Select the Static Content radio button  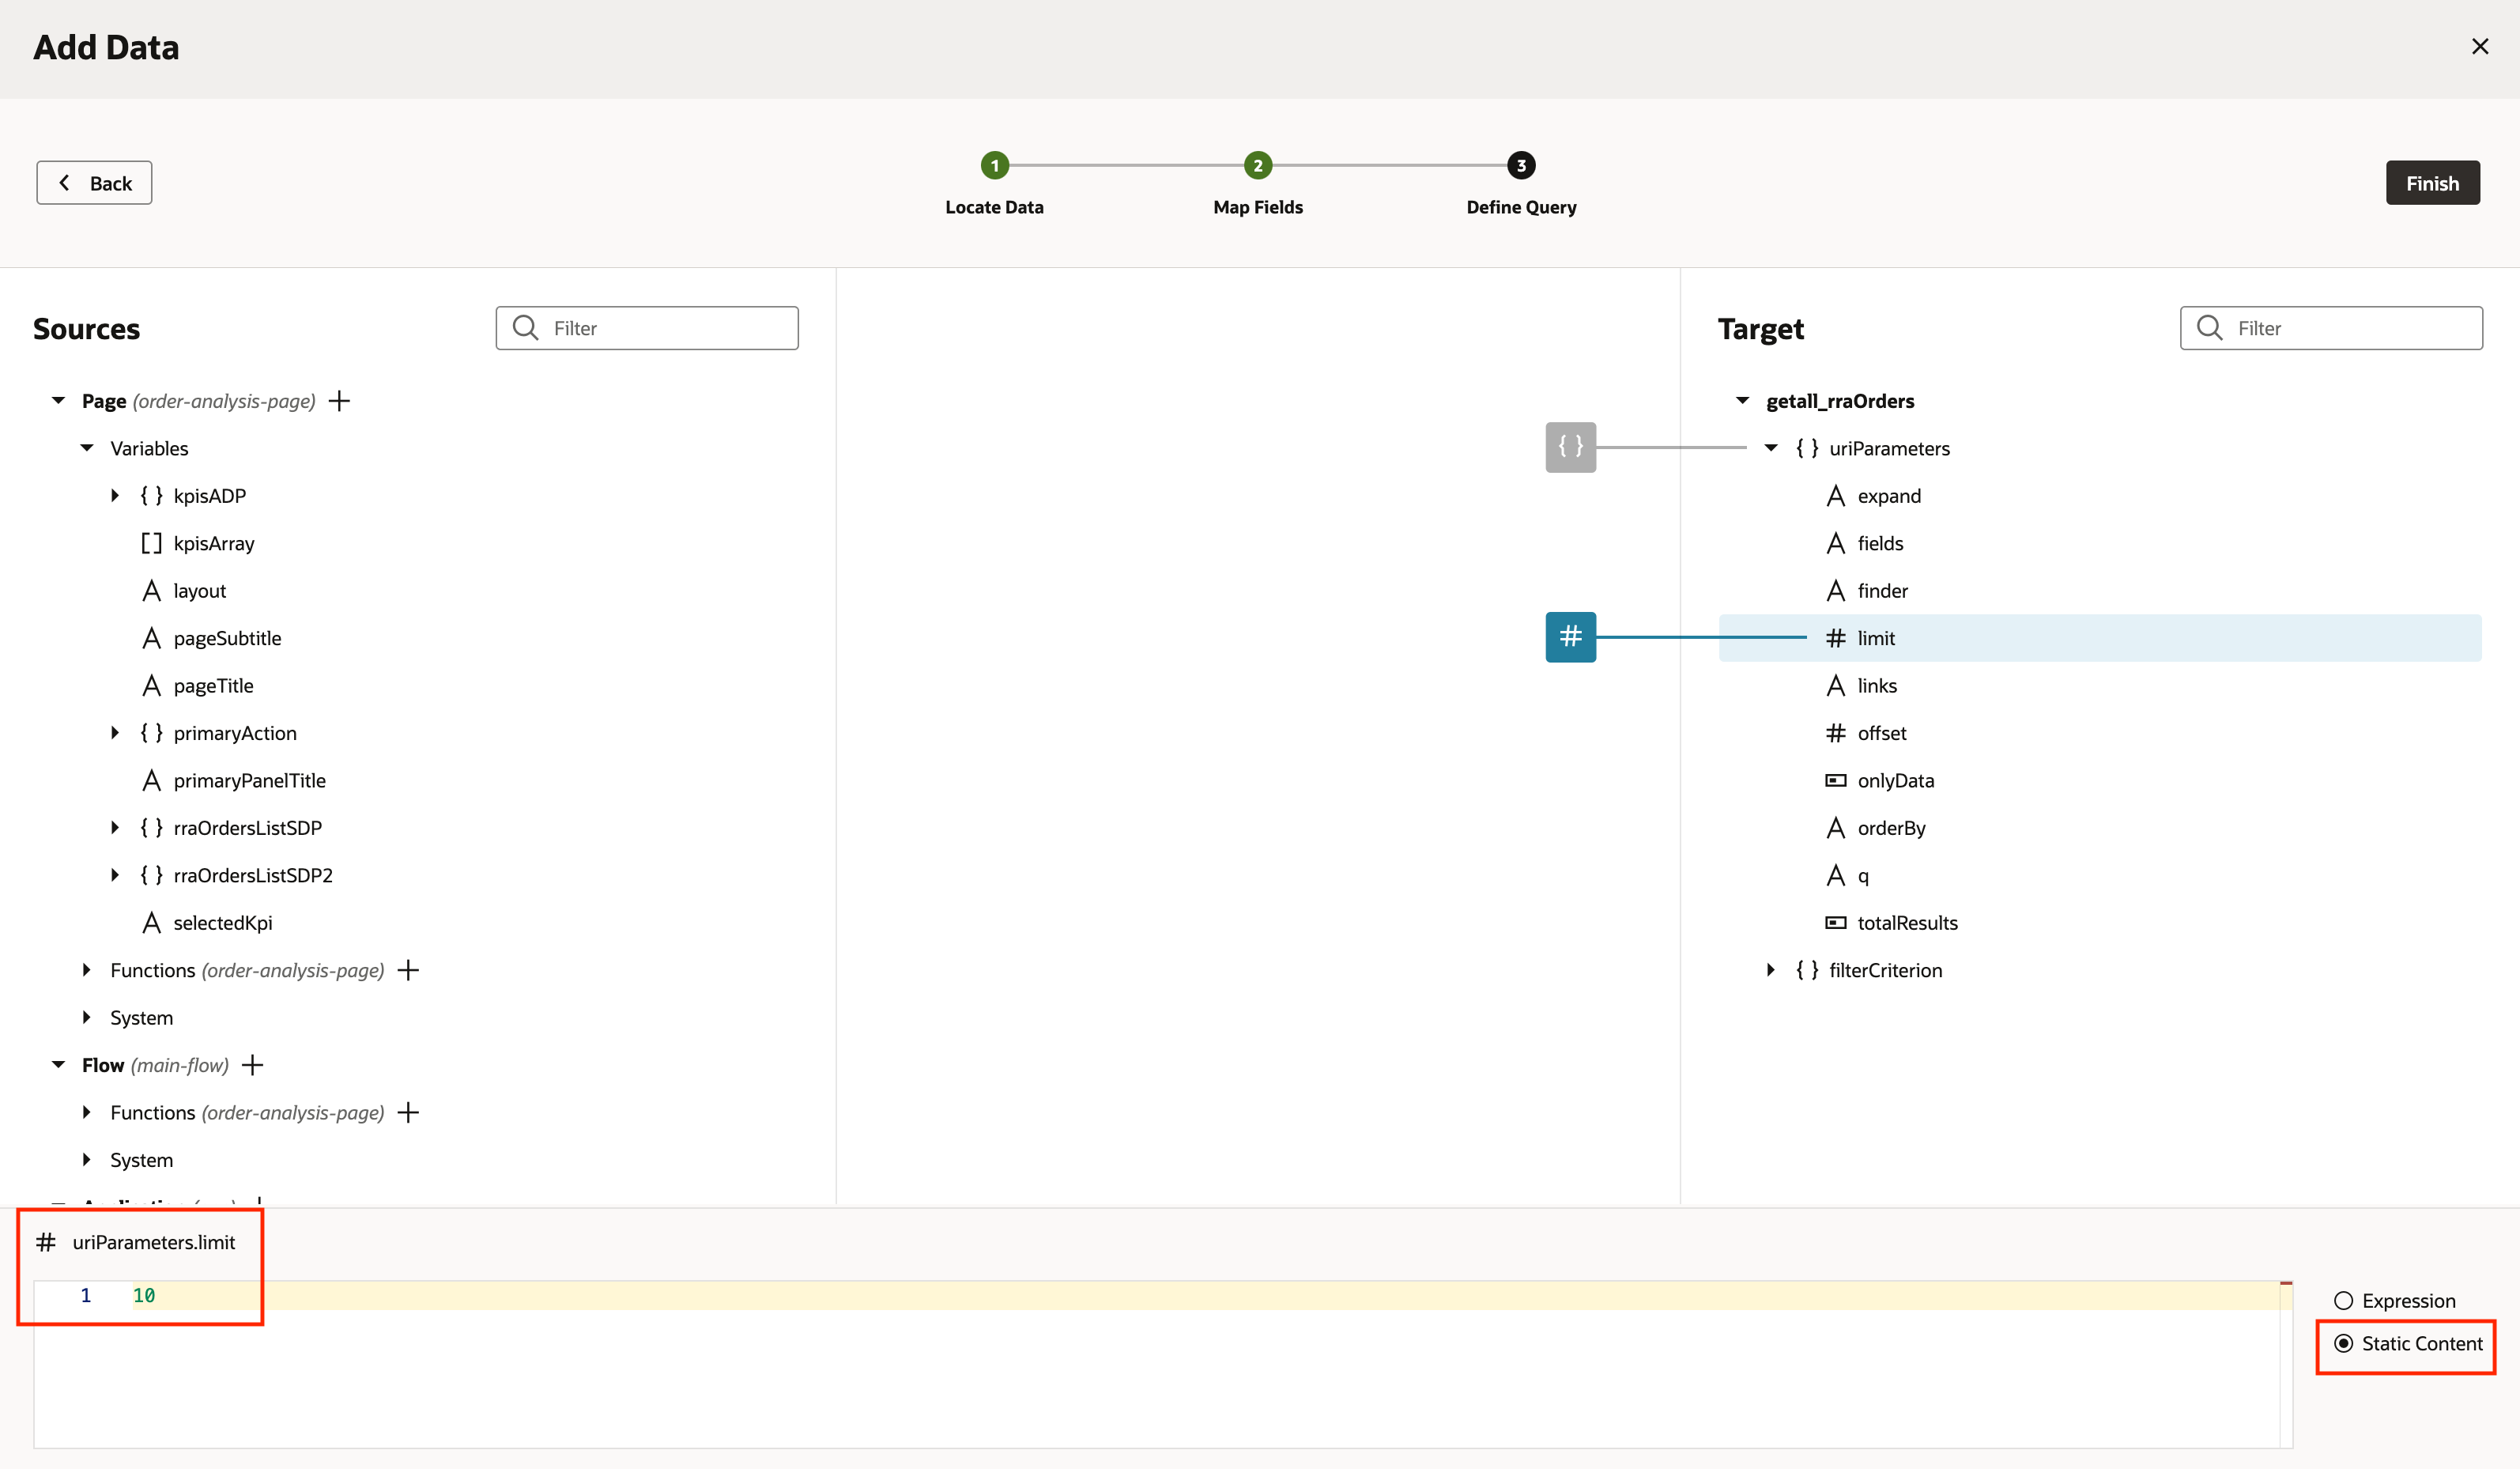[x=2345, y=1343]
